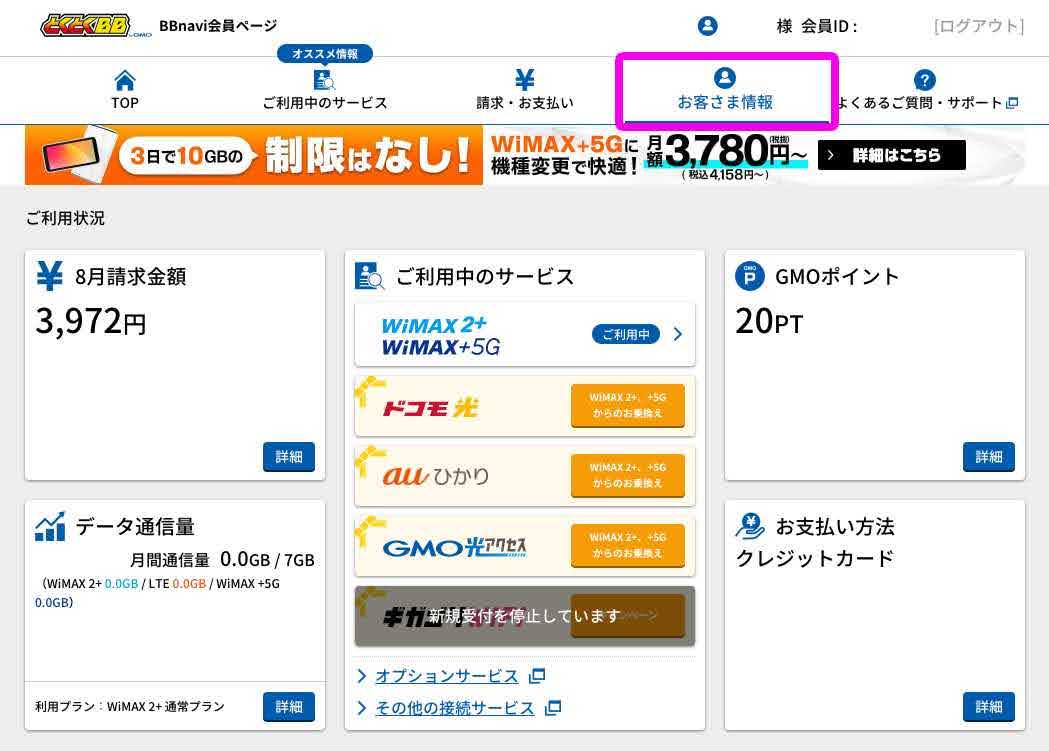Screen dimensions: 1049x751
Task: Click the TOP home icon
Action: pyautogui.click(x=125, y=80)
